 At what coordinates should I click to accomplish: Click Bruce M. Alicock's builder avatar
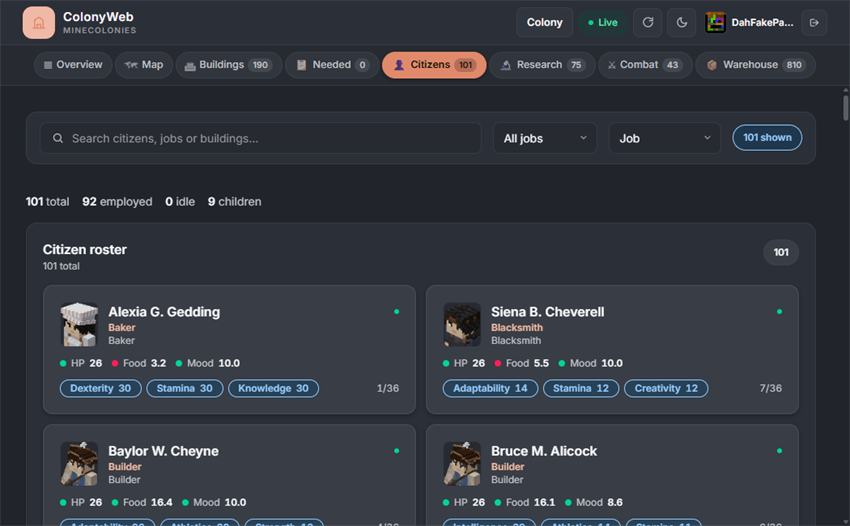(462, 464)
